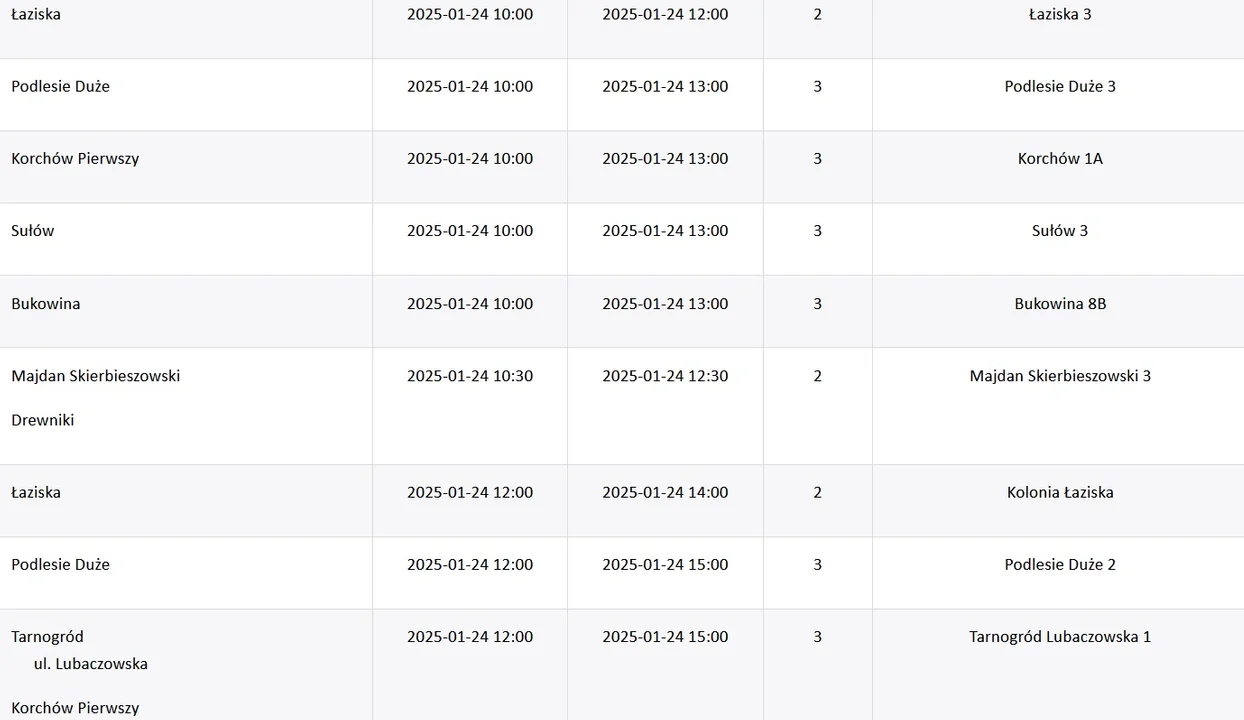Click the Tarnogród Lubaczowska 1 cell
The height and width of the screenshot is (720, 1244).
pos(1060,636)
